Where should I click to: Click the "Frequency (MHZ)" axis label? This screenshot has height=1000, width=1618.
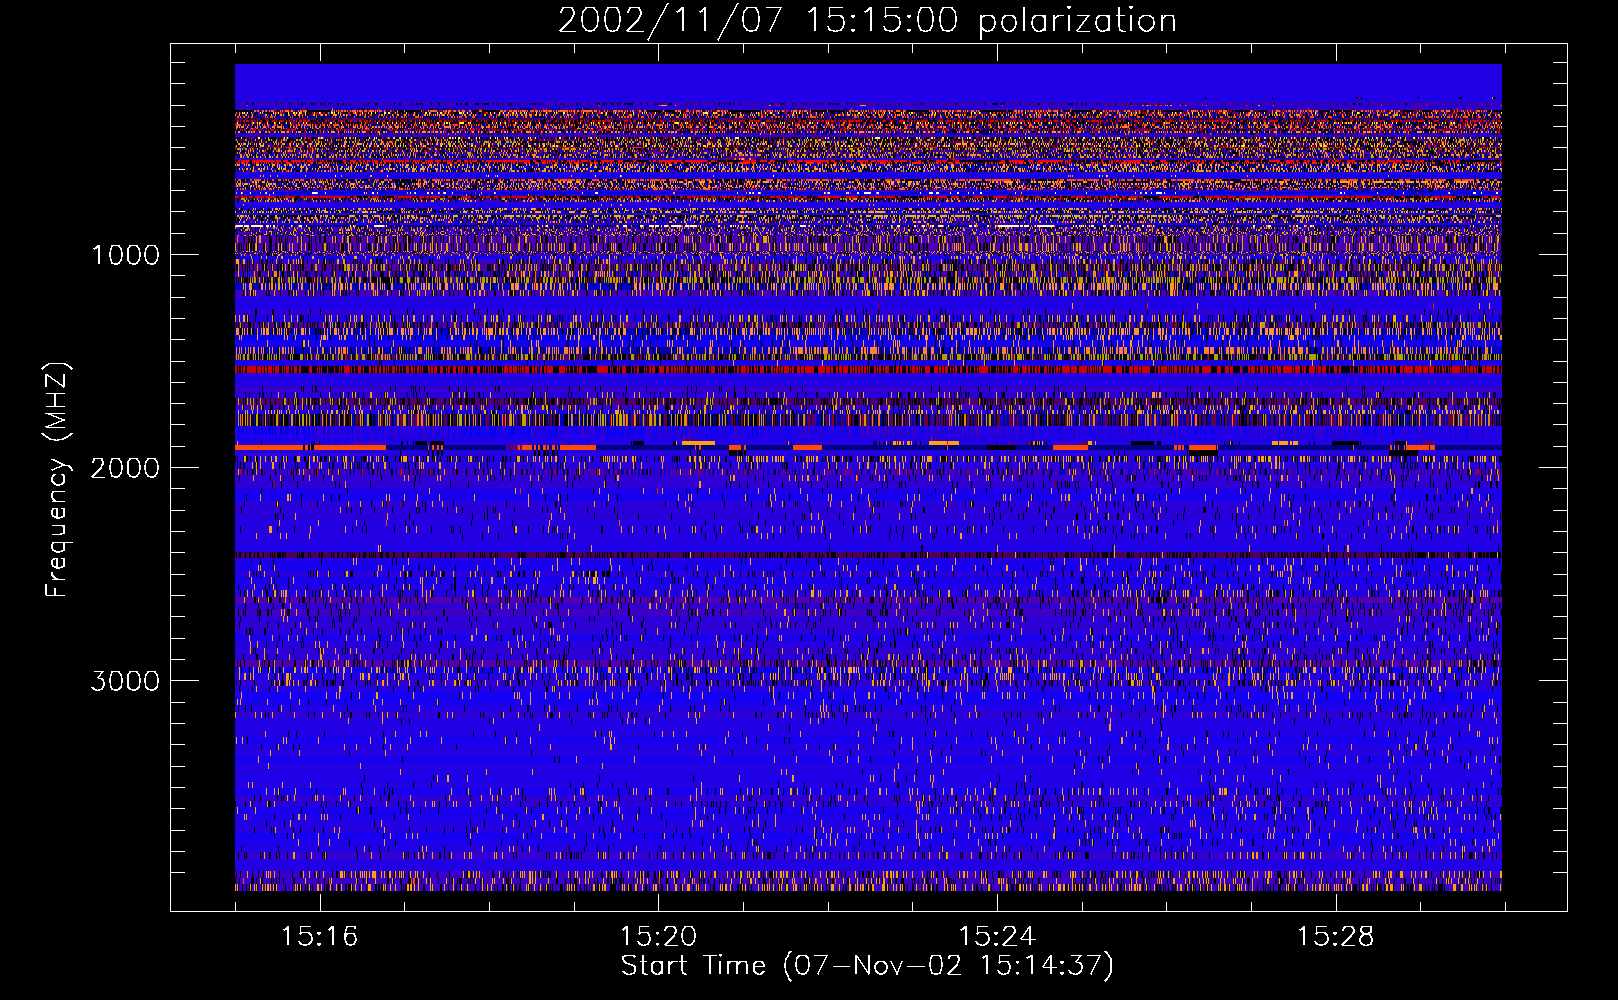coord(57,480)
